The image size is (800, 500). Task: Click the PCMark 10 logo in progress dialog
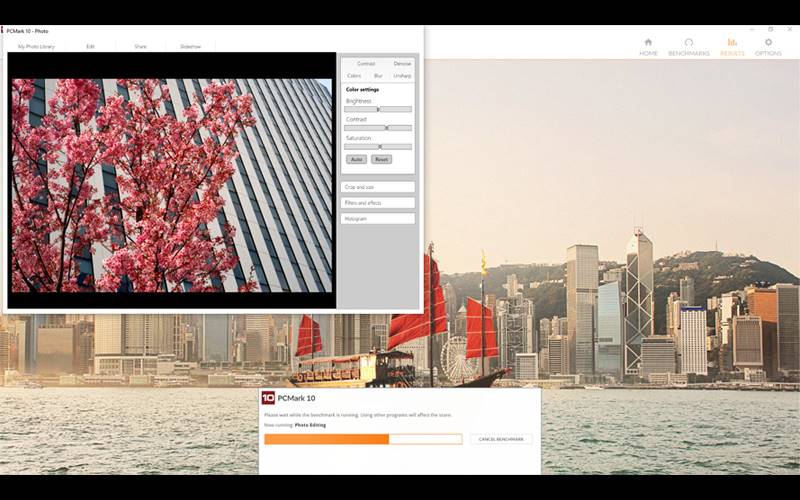(x=268, y=398)
